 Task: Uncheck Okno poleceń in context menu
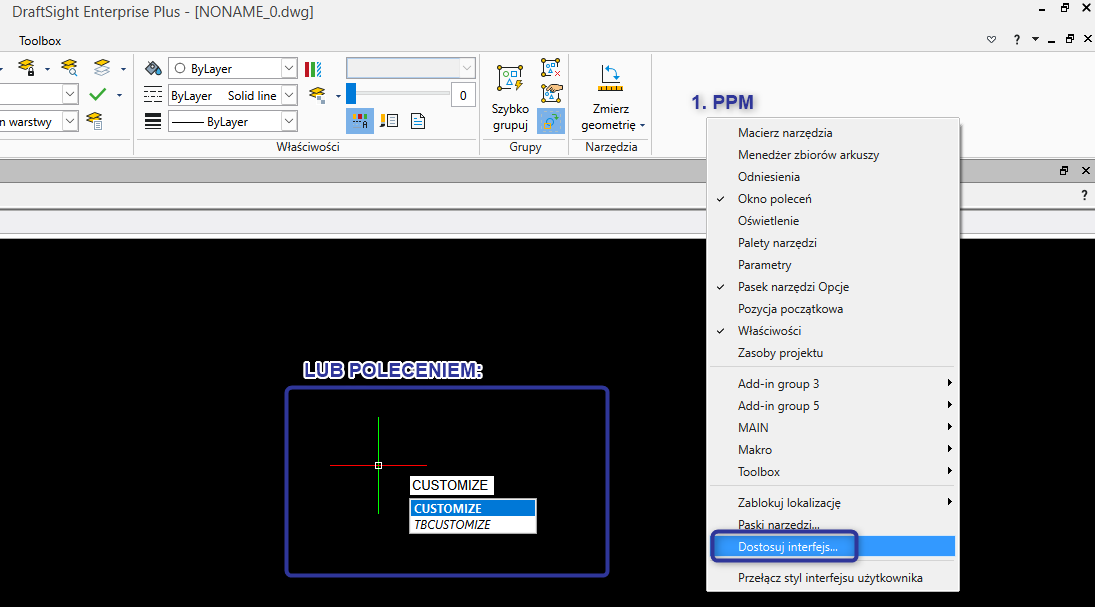pyautogui.click(x=774, y=199)
